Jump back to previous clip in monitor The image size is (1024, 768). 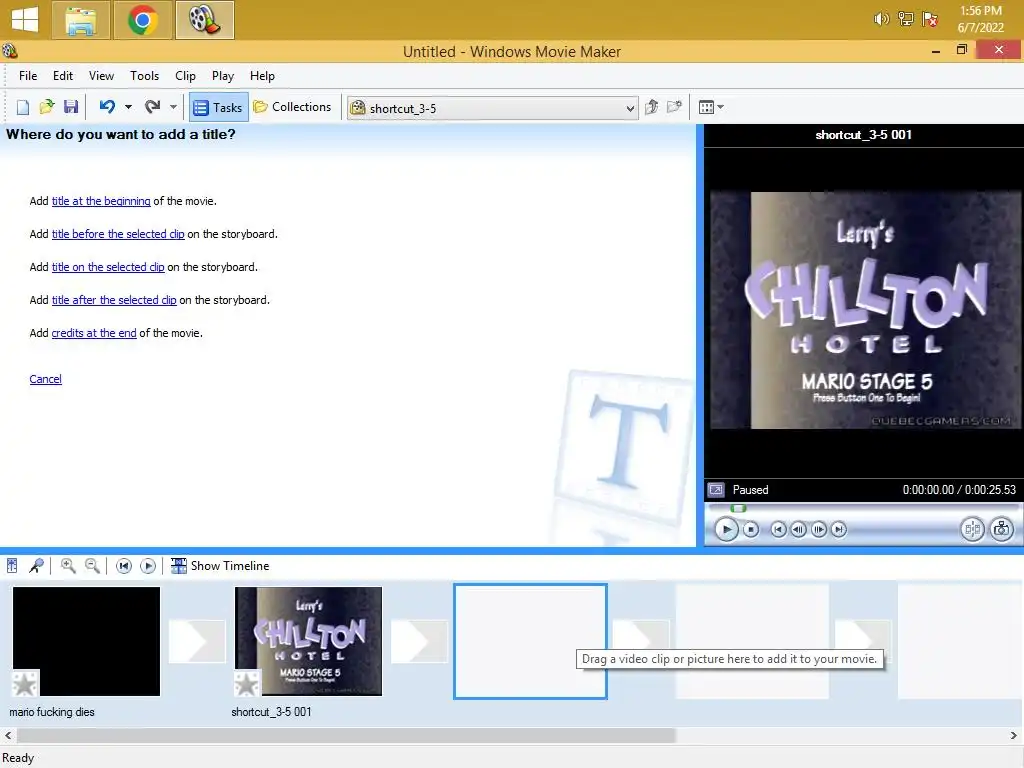coord(778,530)
